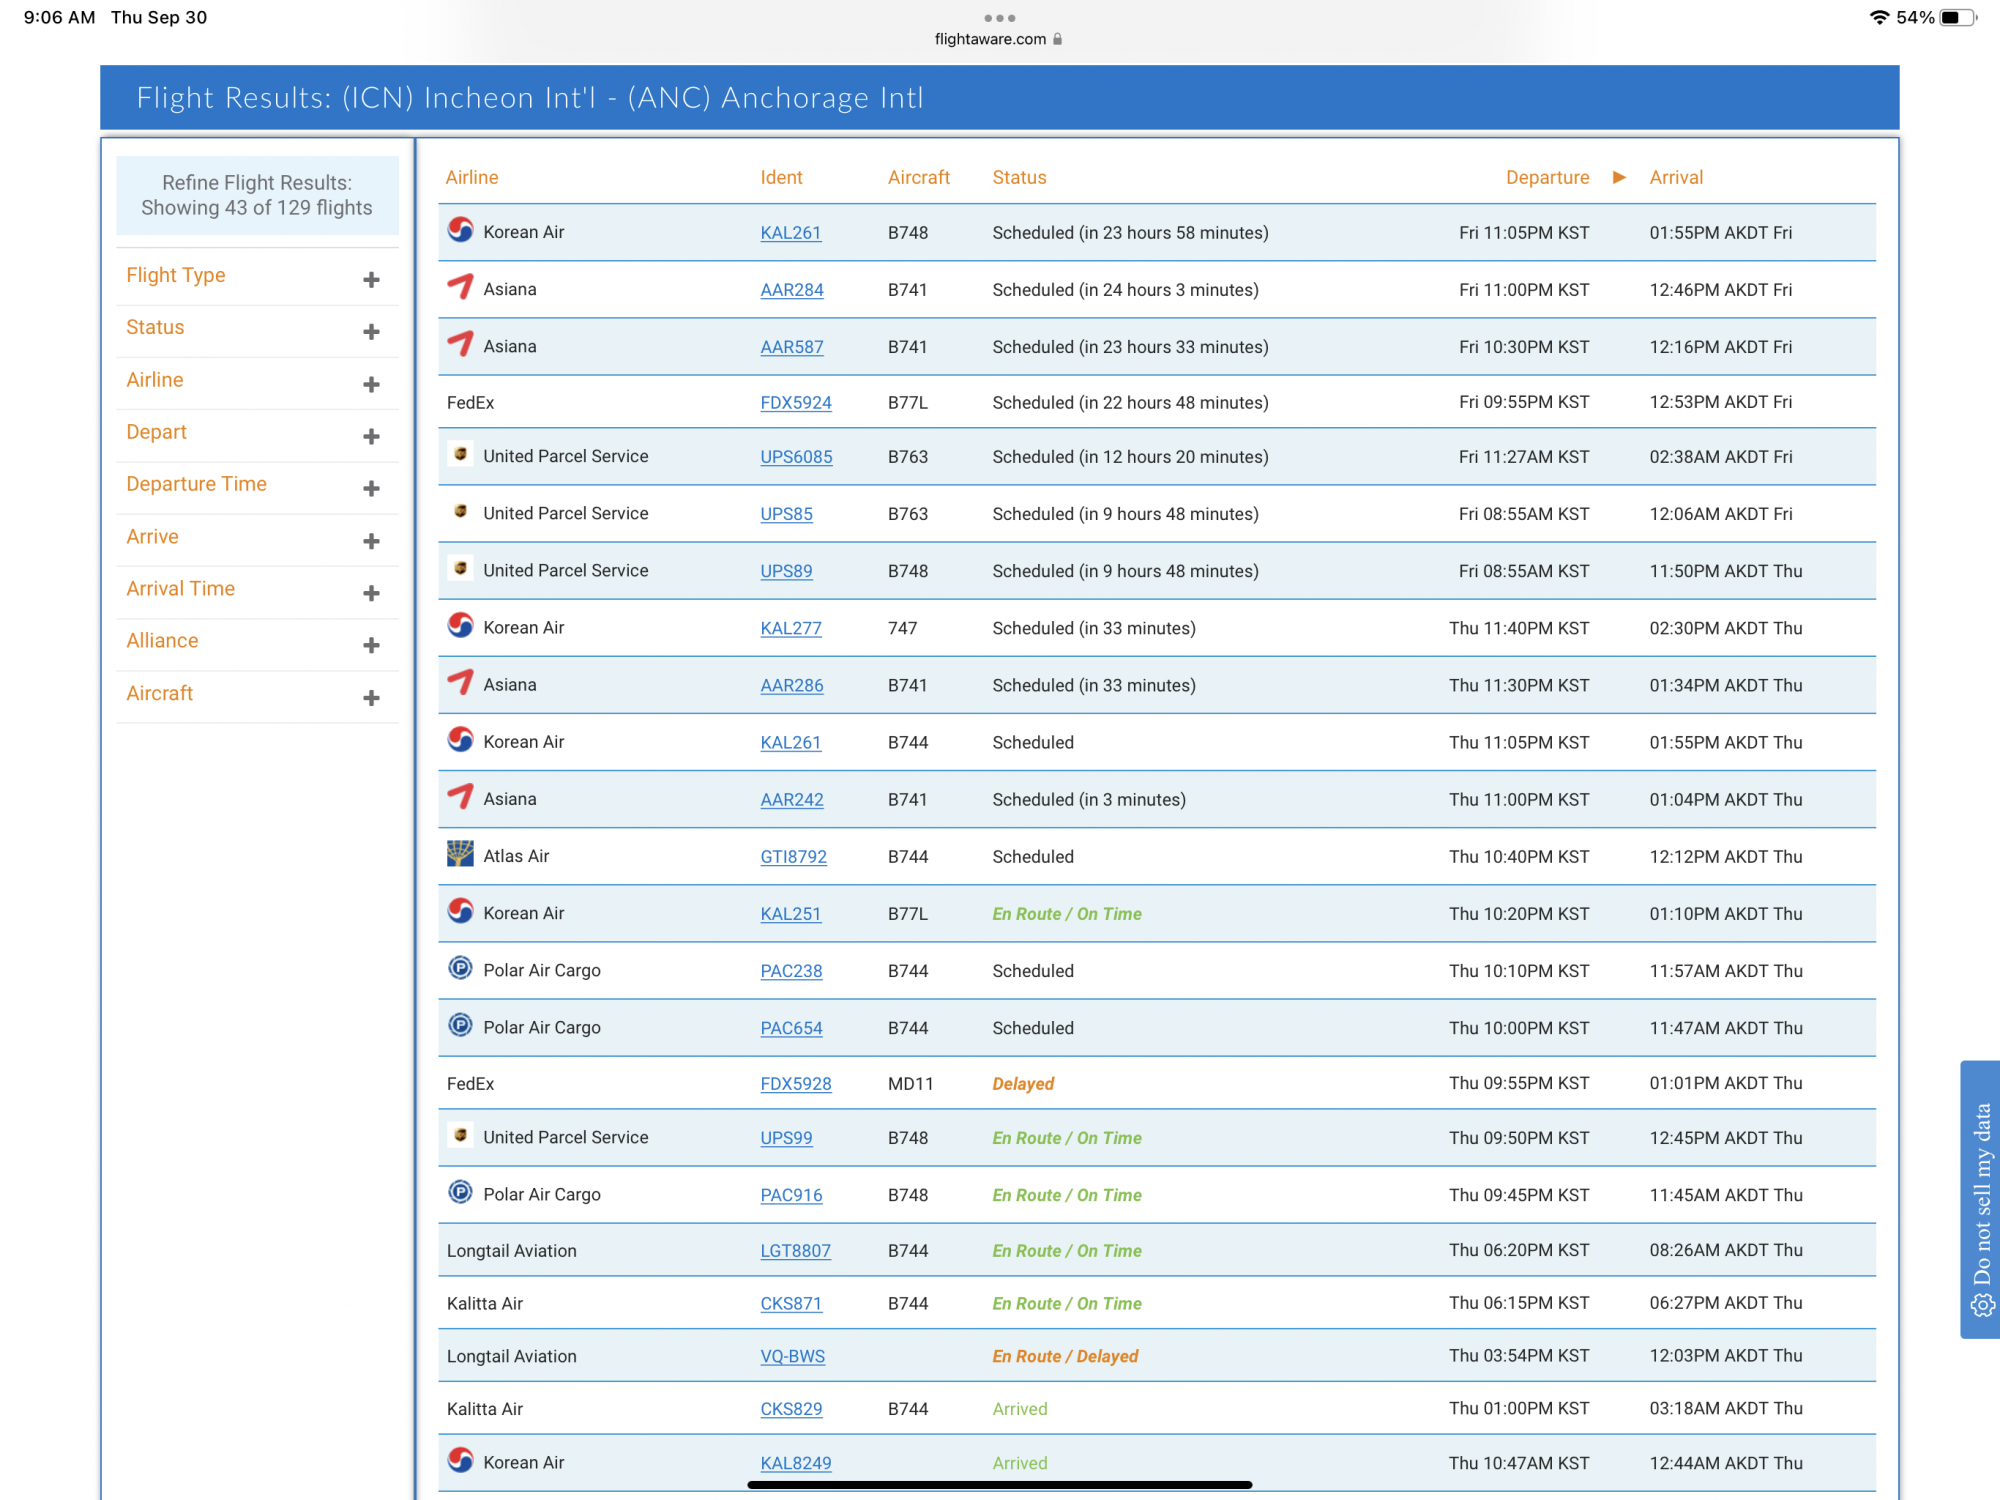The height and width of the screenshot is (1500, 2000).
Task: Expand the Alliance filter
Action: click(371, 646)
